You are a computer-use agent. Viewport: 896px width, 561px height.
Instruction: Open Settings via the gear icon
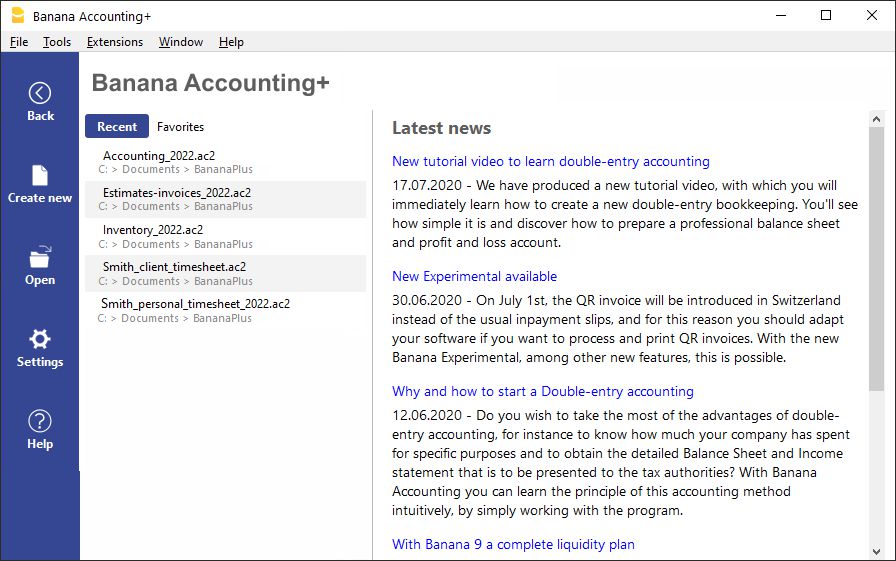[40, 339]
